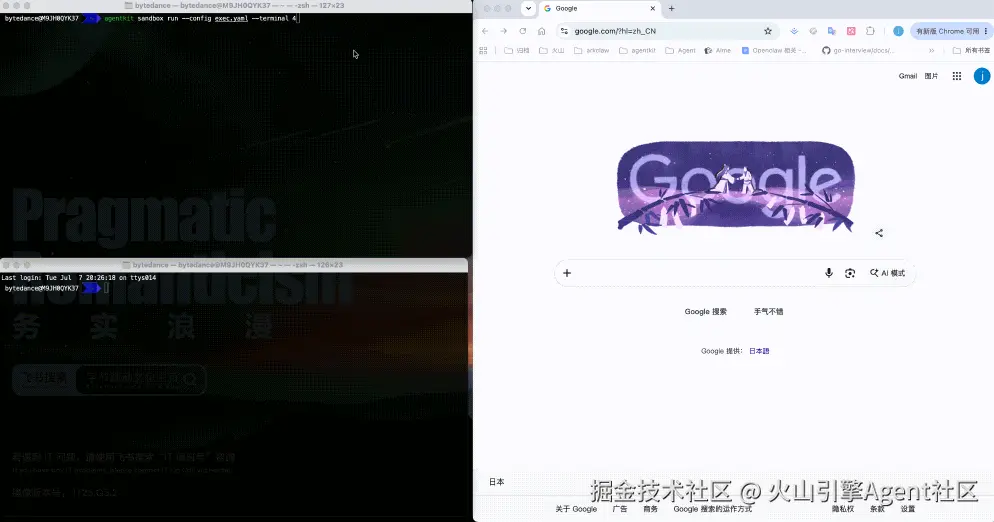Open the 广告 footer link

620,509
